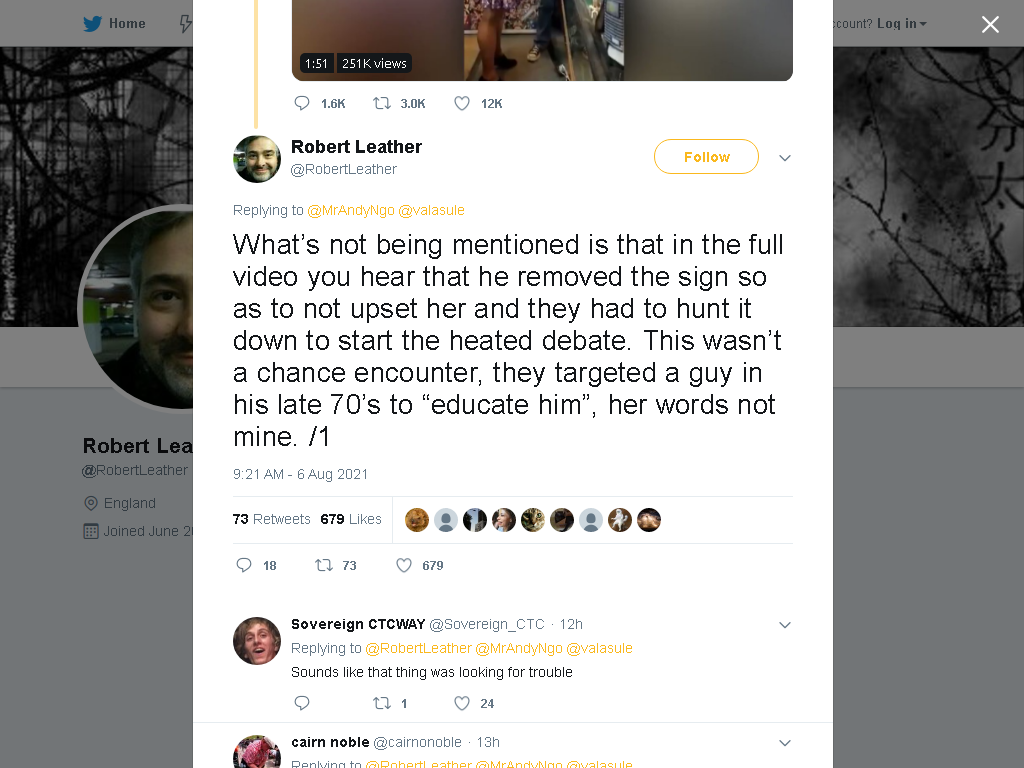Close the tweet overlay with X
Image resolution: width=1024 pixels, height=768 pixels.
pyautogui.click(x=990, y=24)
